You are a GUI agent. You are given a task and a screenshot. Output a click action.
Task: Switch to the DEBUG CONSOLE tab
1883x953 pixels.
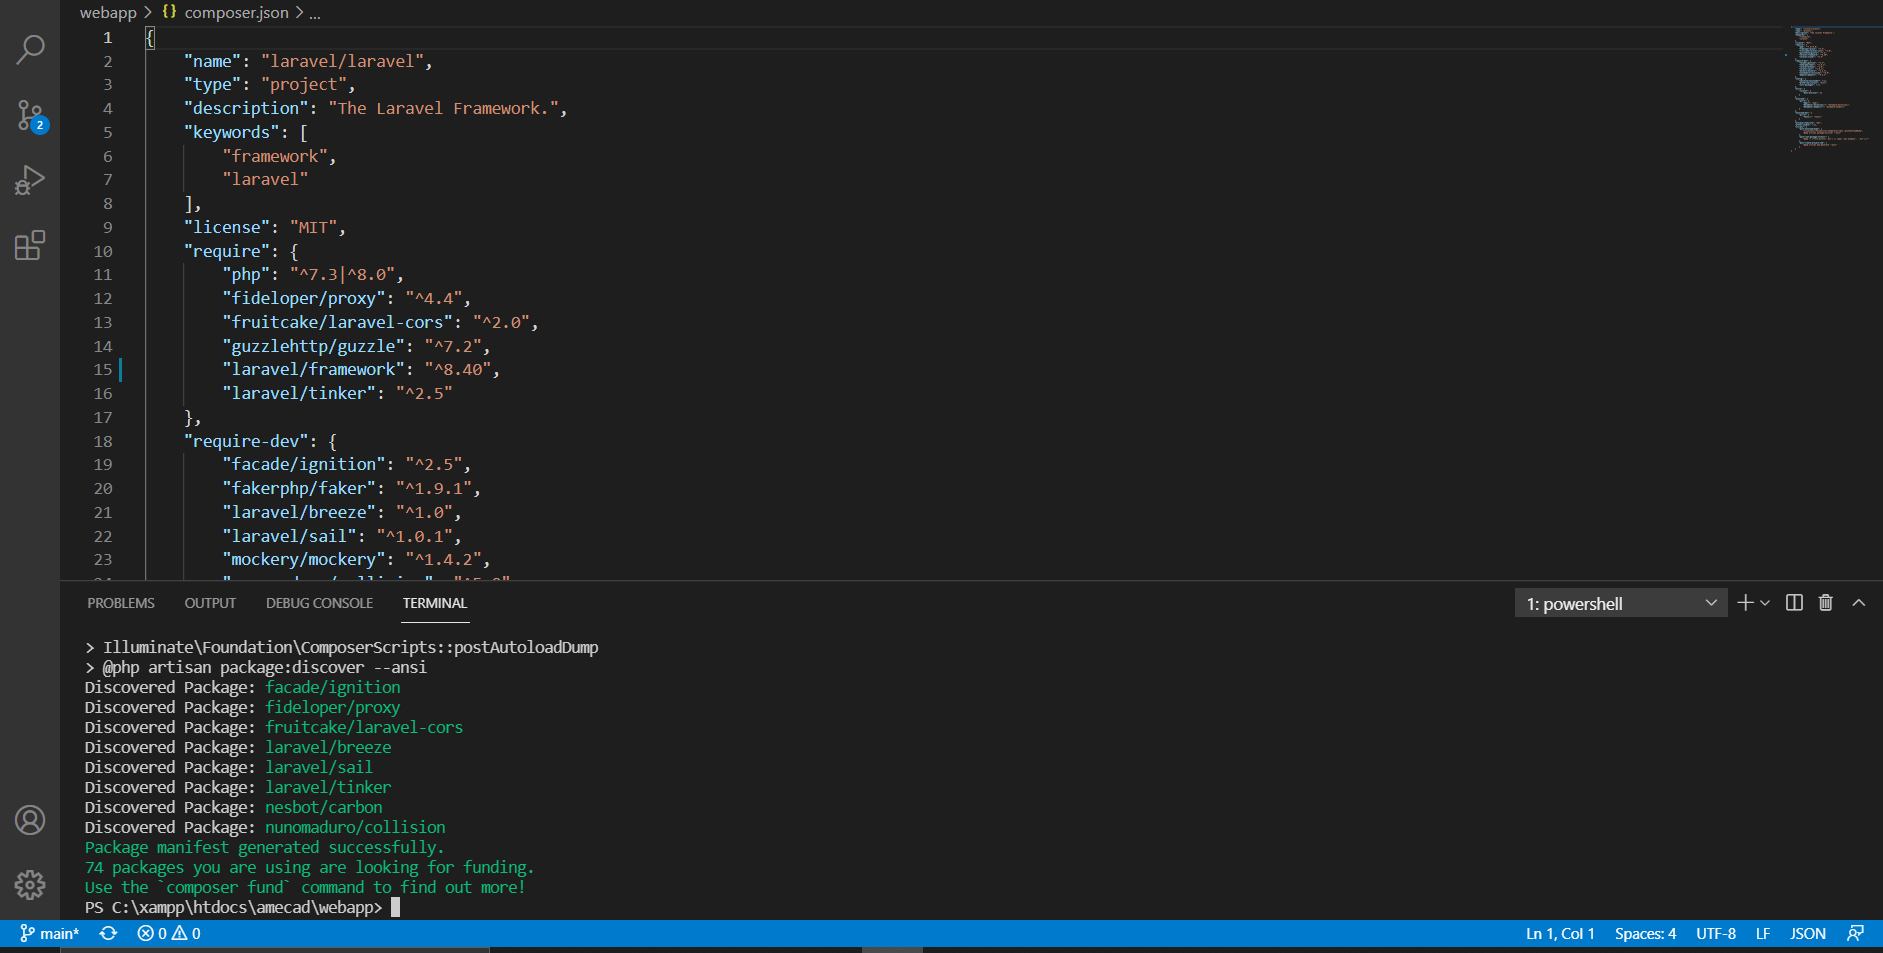pyautogui.click(x=319, y=603)
